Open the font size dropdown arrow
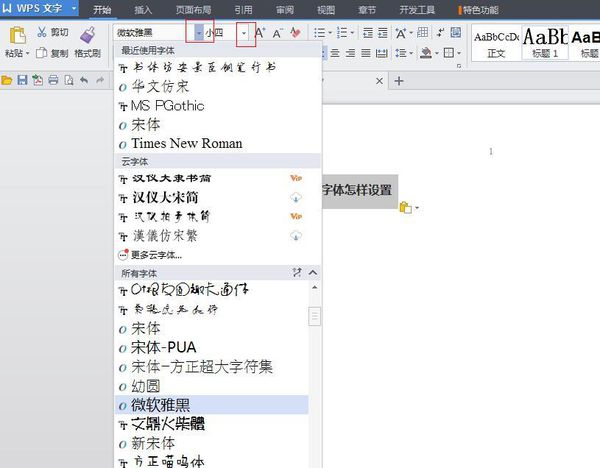 (244, 33)
